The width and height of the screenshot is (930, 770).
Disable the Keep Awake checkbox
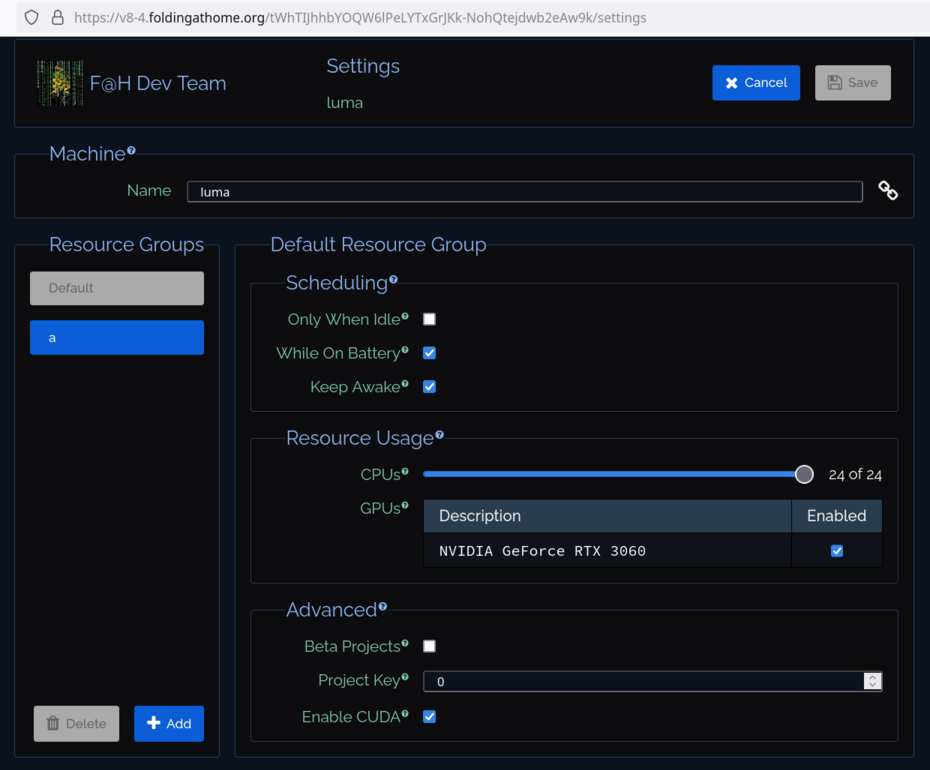(x=429, y=387)
